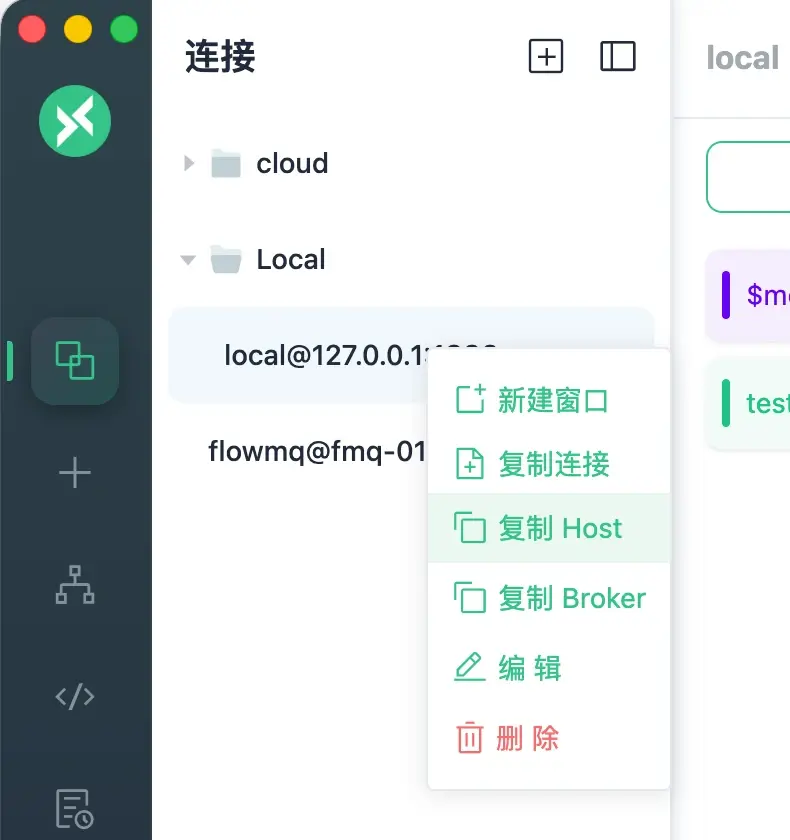Open the log viewer sidebar icon
Screen dimensions: 790x840
coord(75,808)
